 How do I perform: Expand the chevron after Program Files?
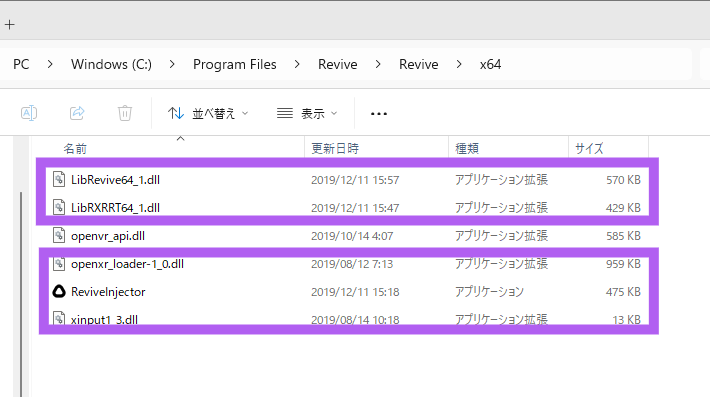(x=297, y=64)
